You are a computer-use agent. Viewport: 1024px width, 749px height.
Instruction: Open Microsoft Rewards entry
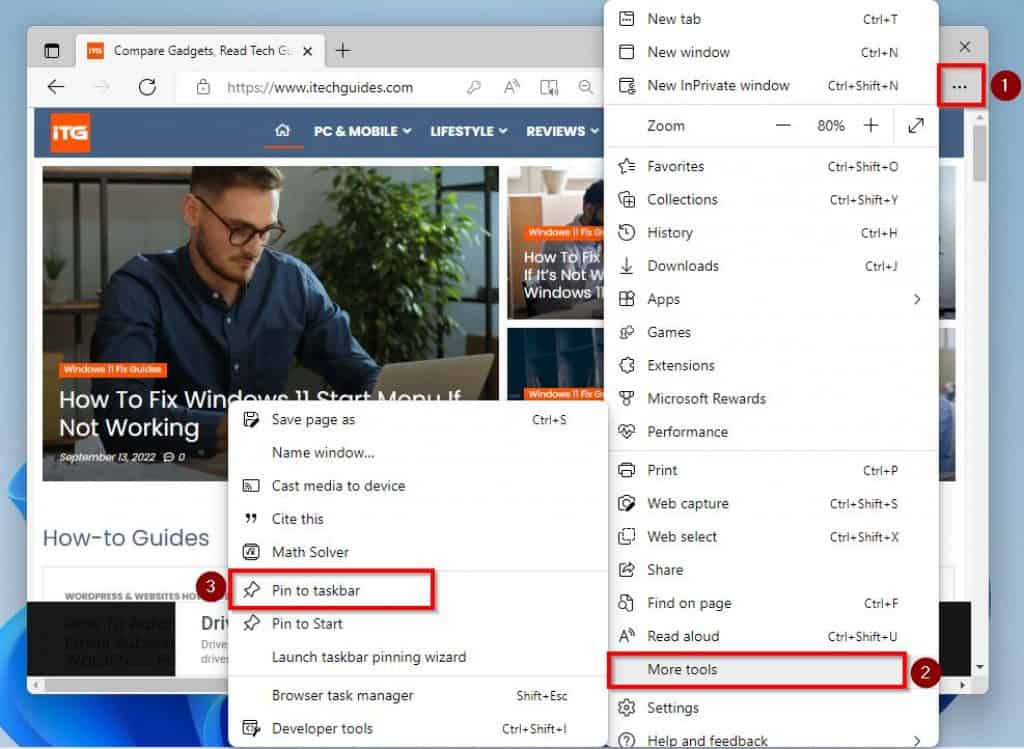pos(771,399)
